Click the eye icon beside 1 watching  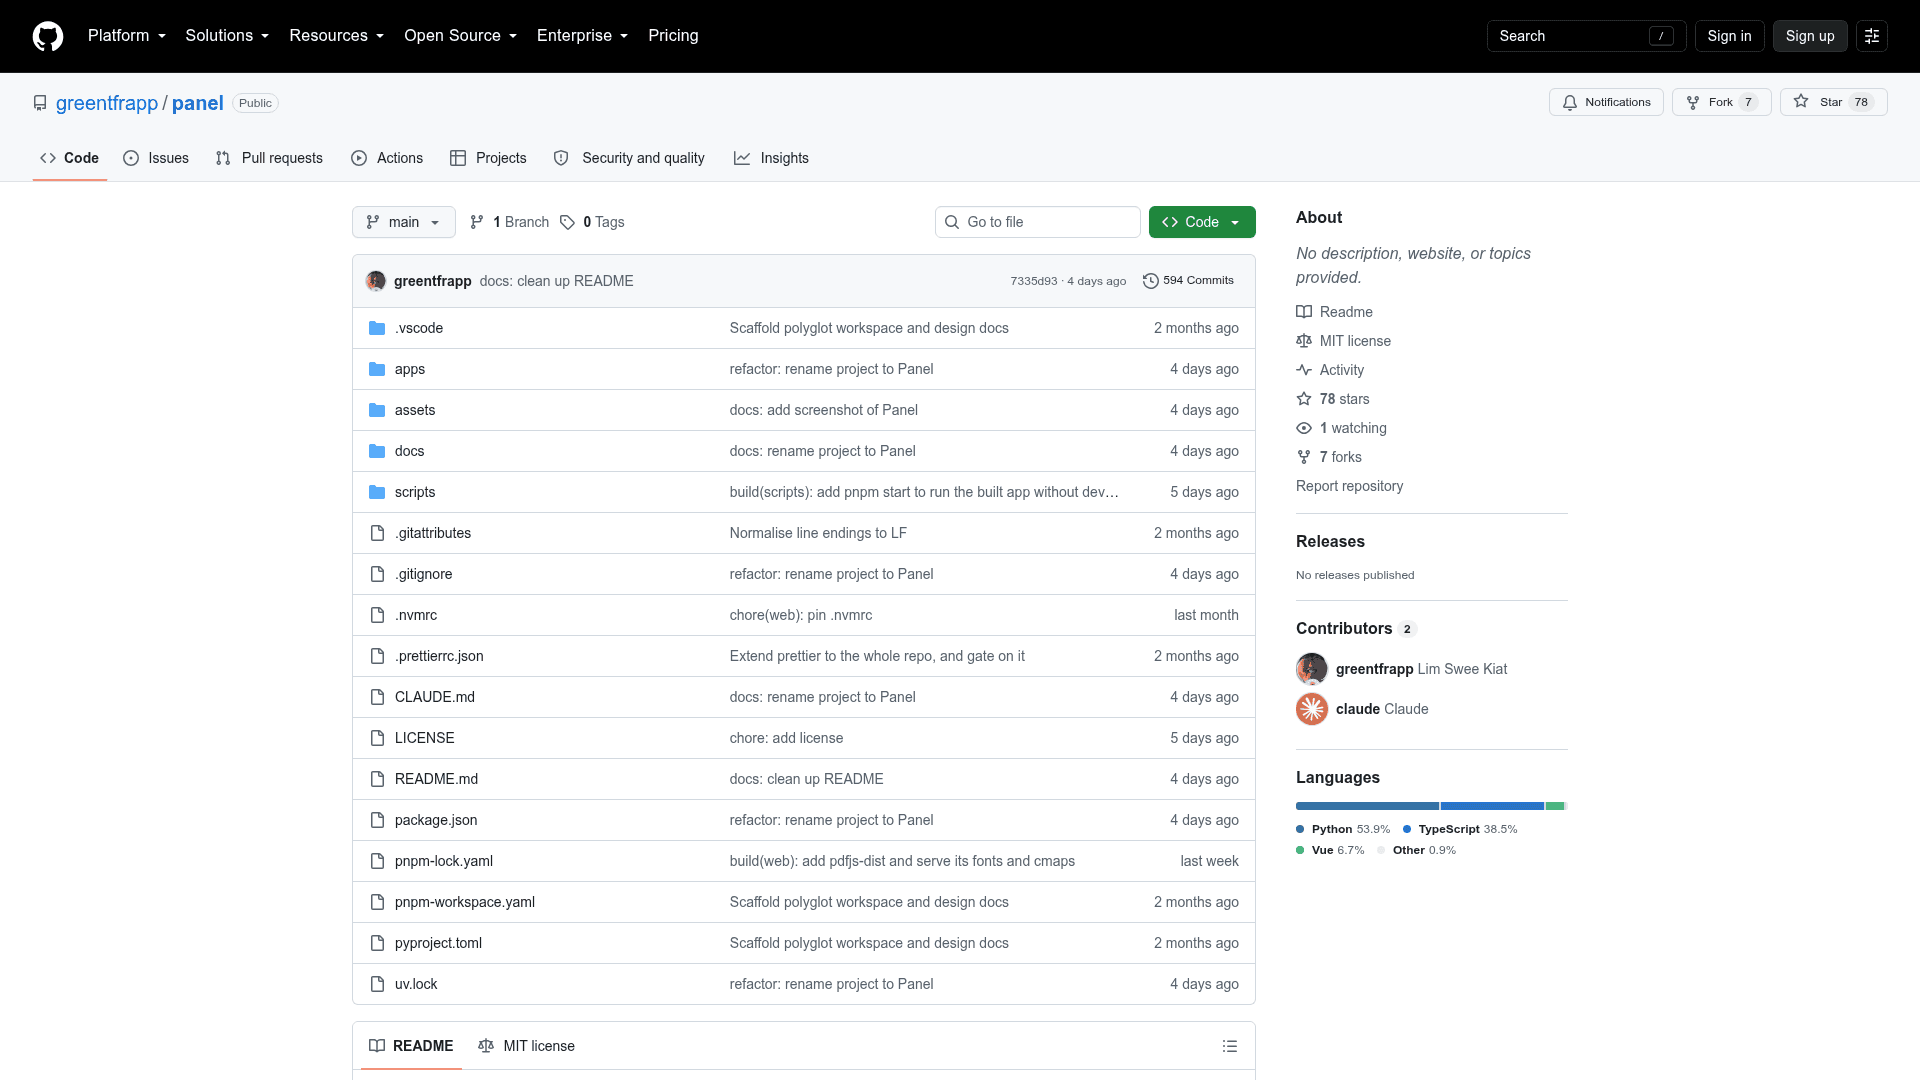pyautogui.click(x=1304, y=428)
